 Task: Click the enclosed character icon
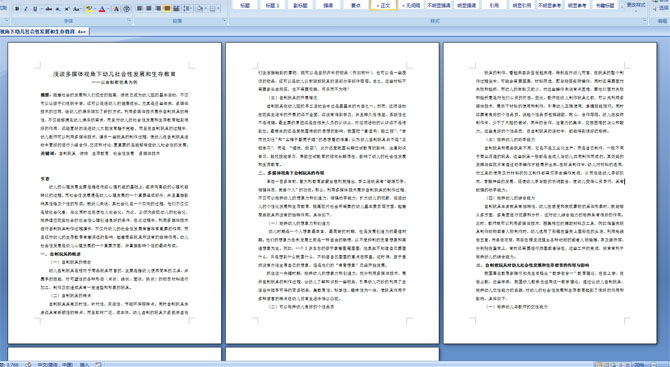pyautogui.click(x=126, y=9)
